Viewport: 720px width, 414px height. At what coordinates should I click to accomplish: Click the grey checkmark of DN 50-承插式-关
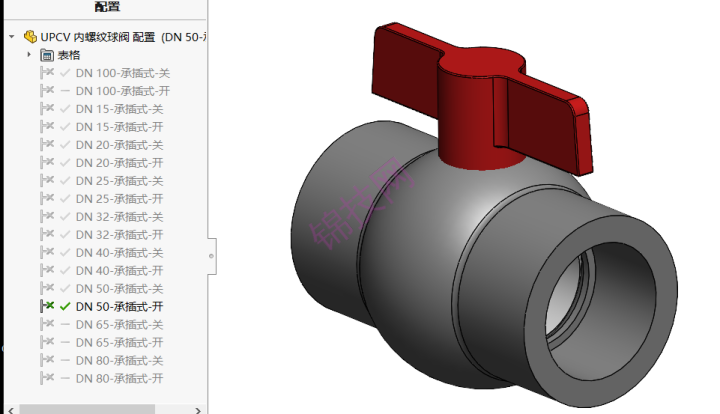(65, 289)
